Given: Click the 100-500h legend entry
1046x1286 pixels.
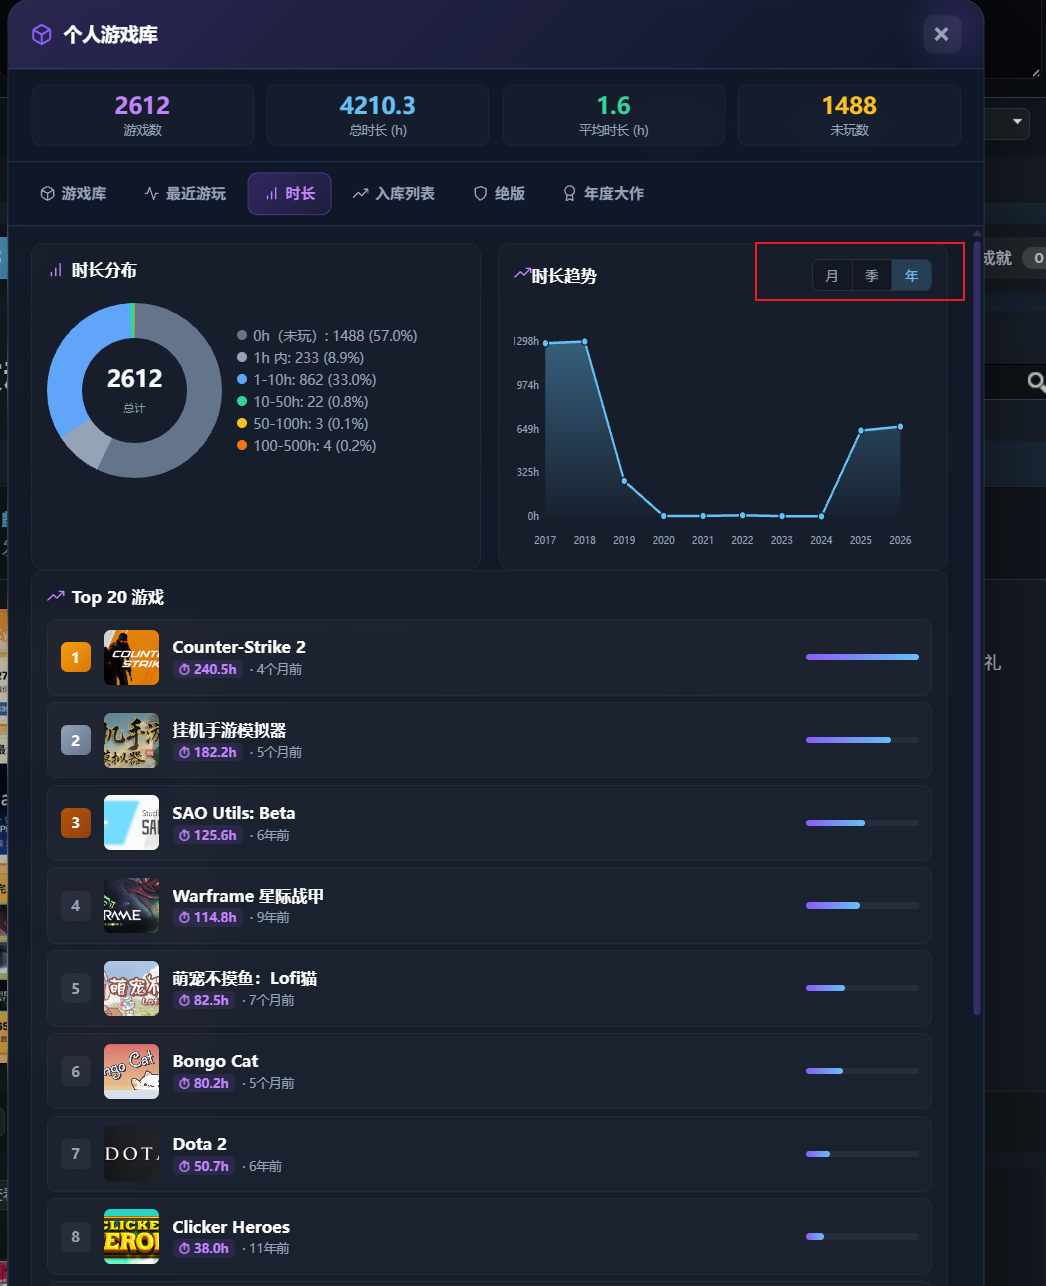Looking at the screenshot, I should (x=307, y=446).
